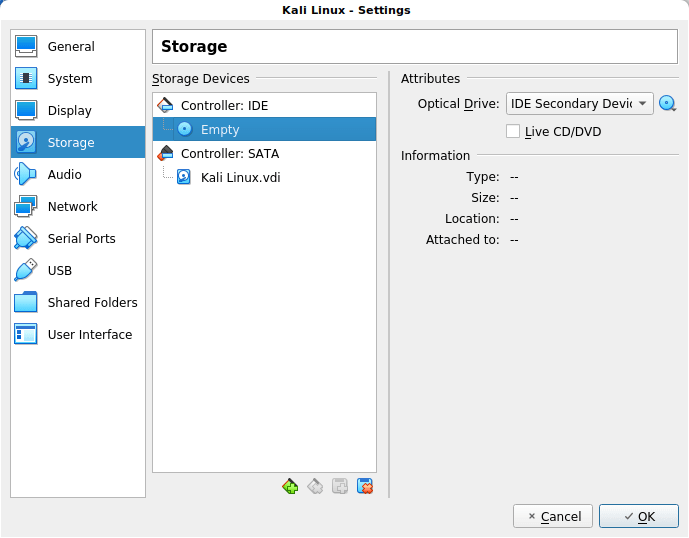
Task: Click the Information section heading
Action: [435, 155]
